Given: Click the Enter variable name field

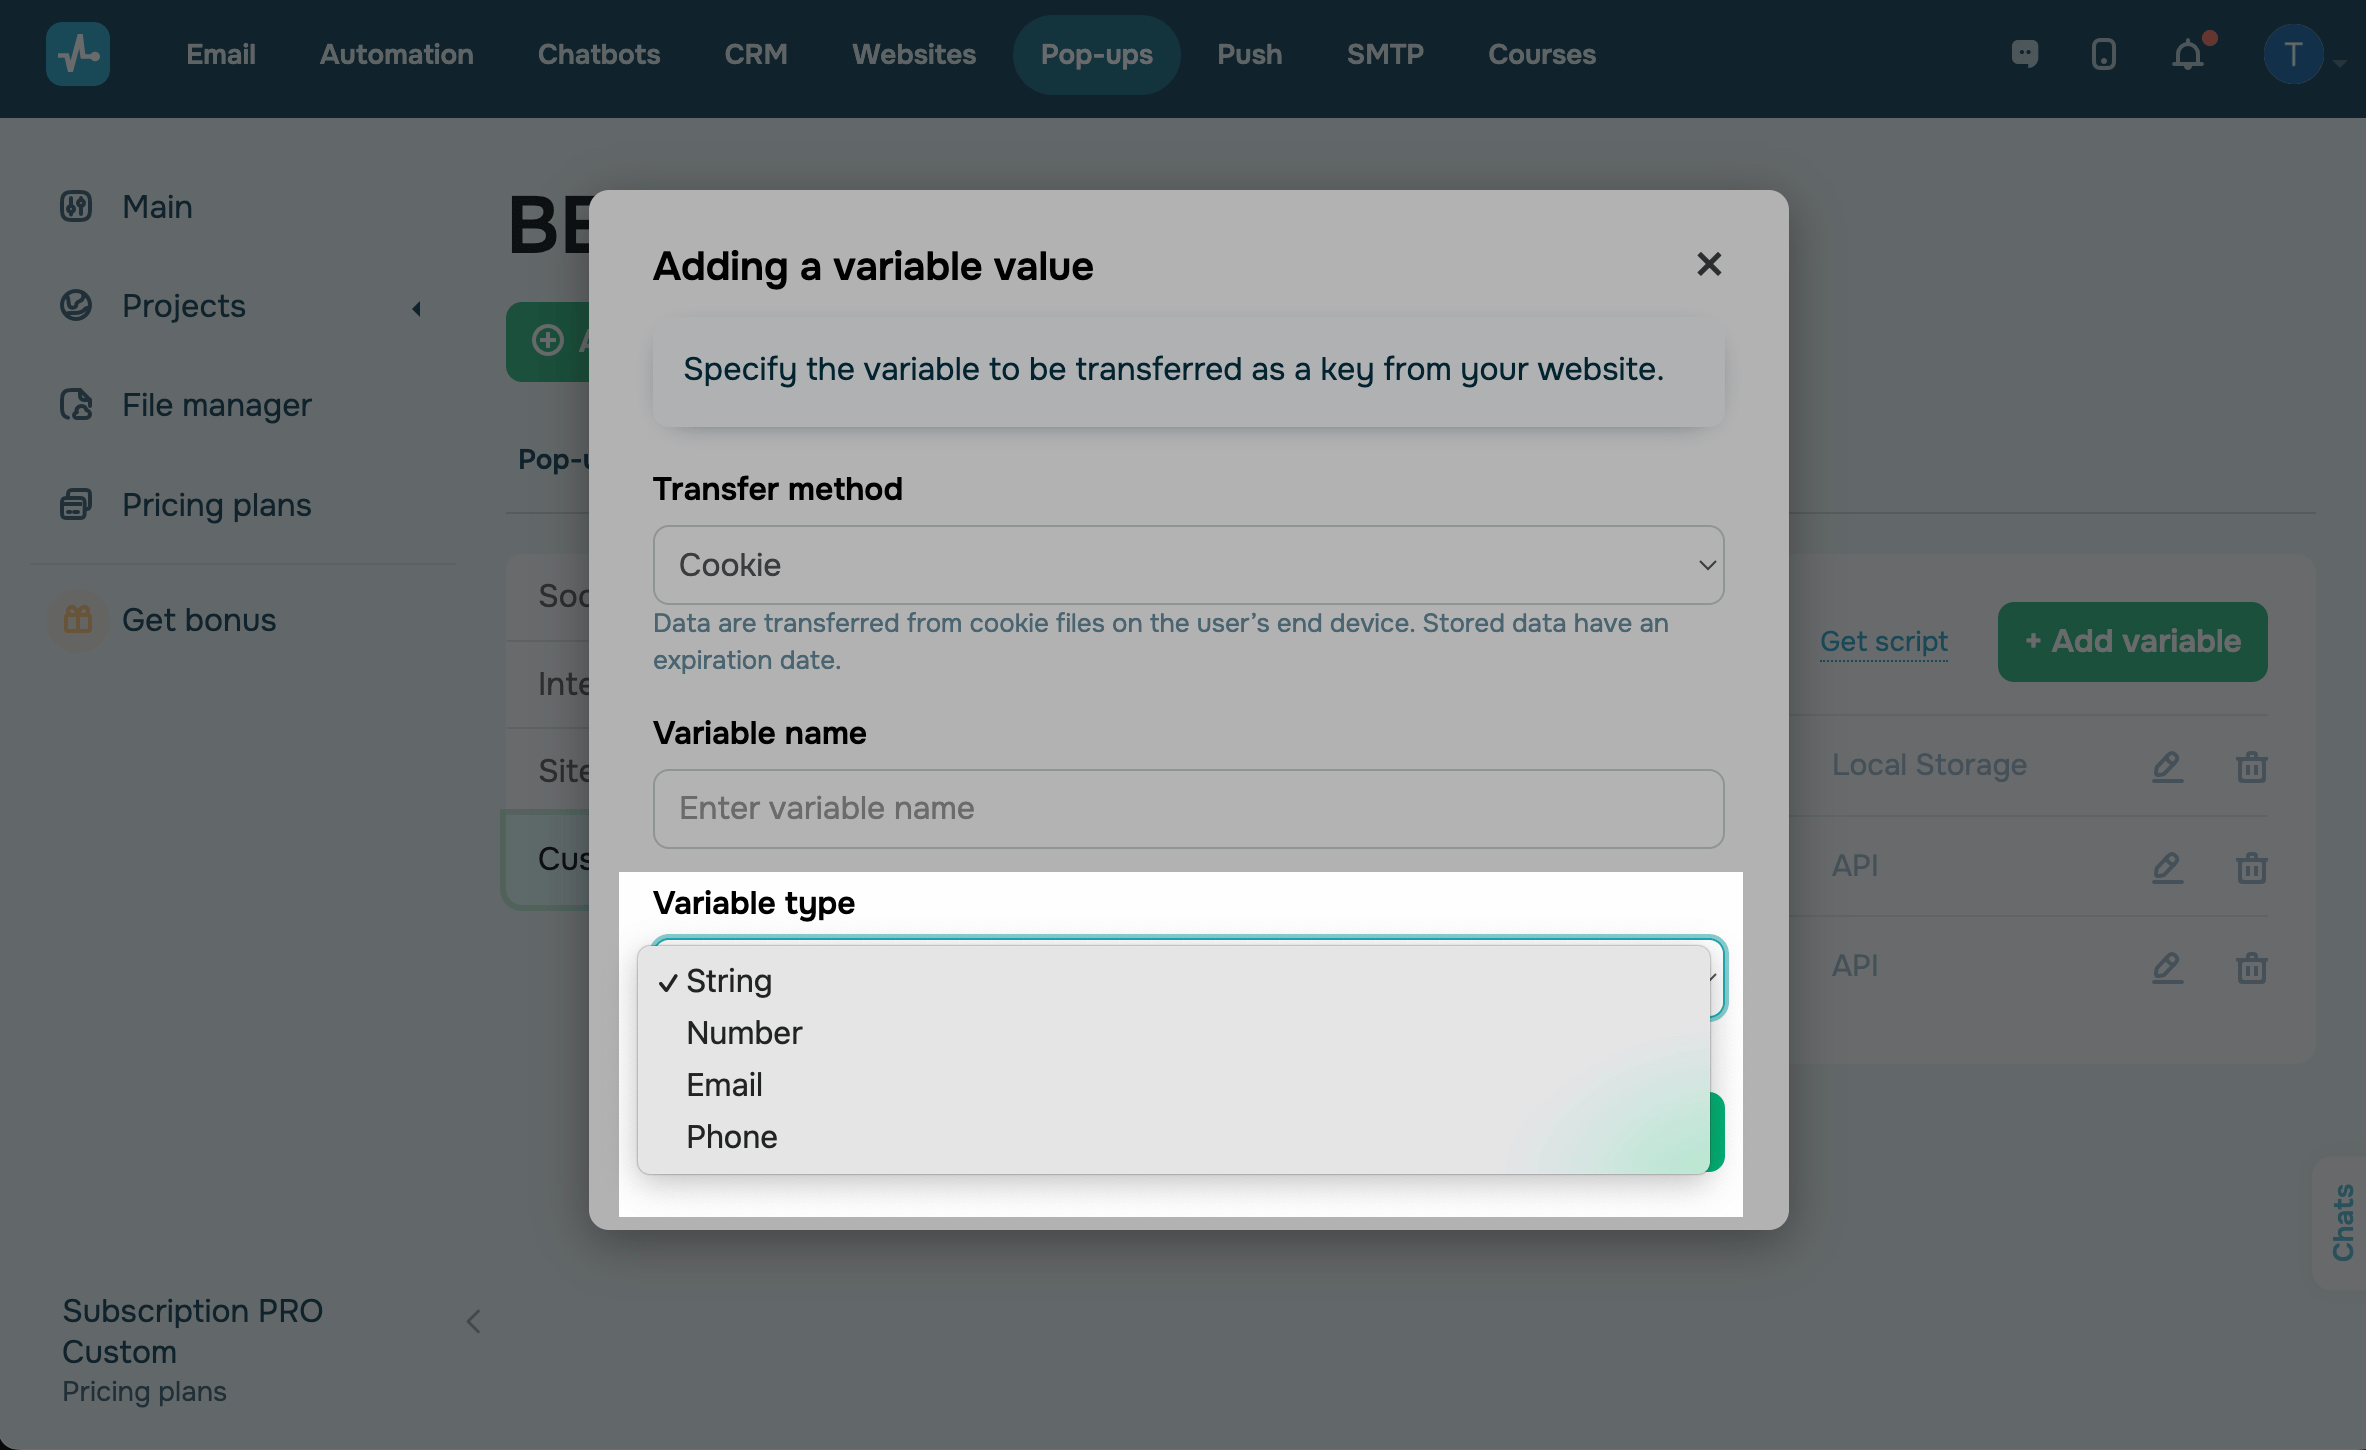Looking at the screenshot, I should coord(1186,808).
